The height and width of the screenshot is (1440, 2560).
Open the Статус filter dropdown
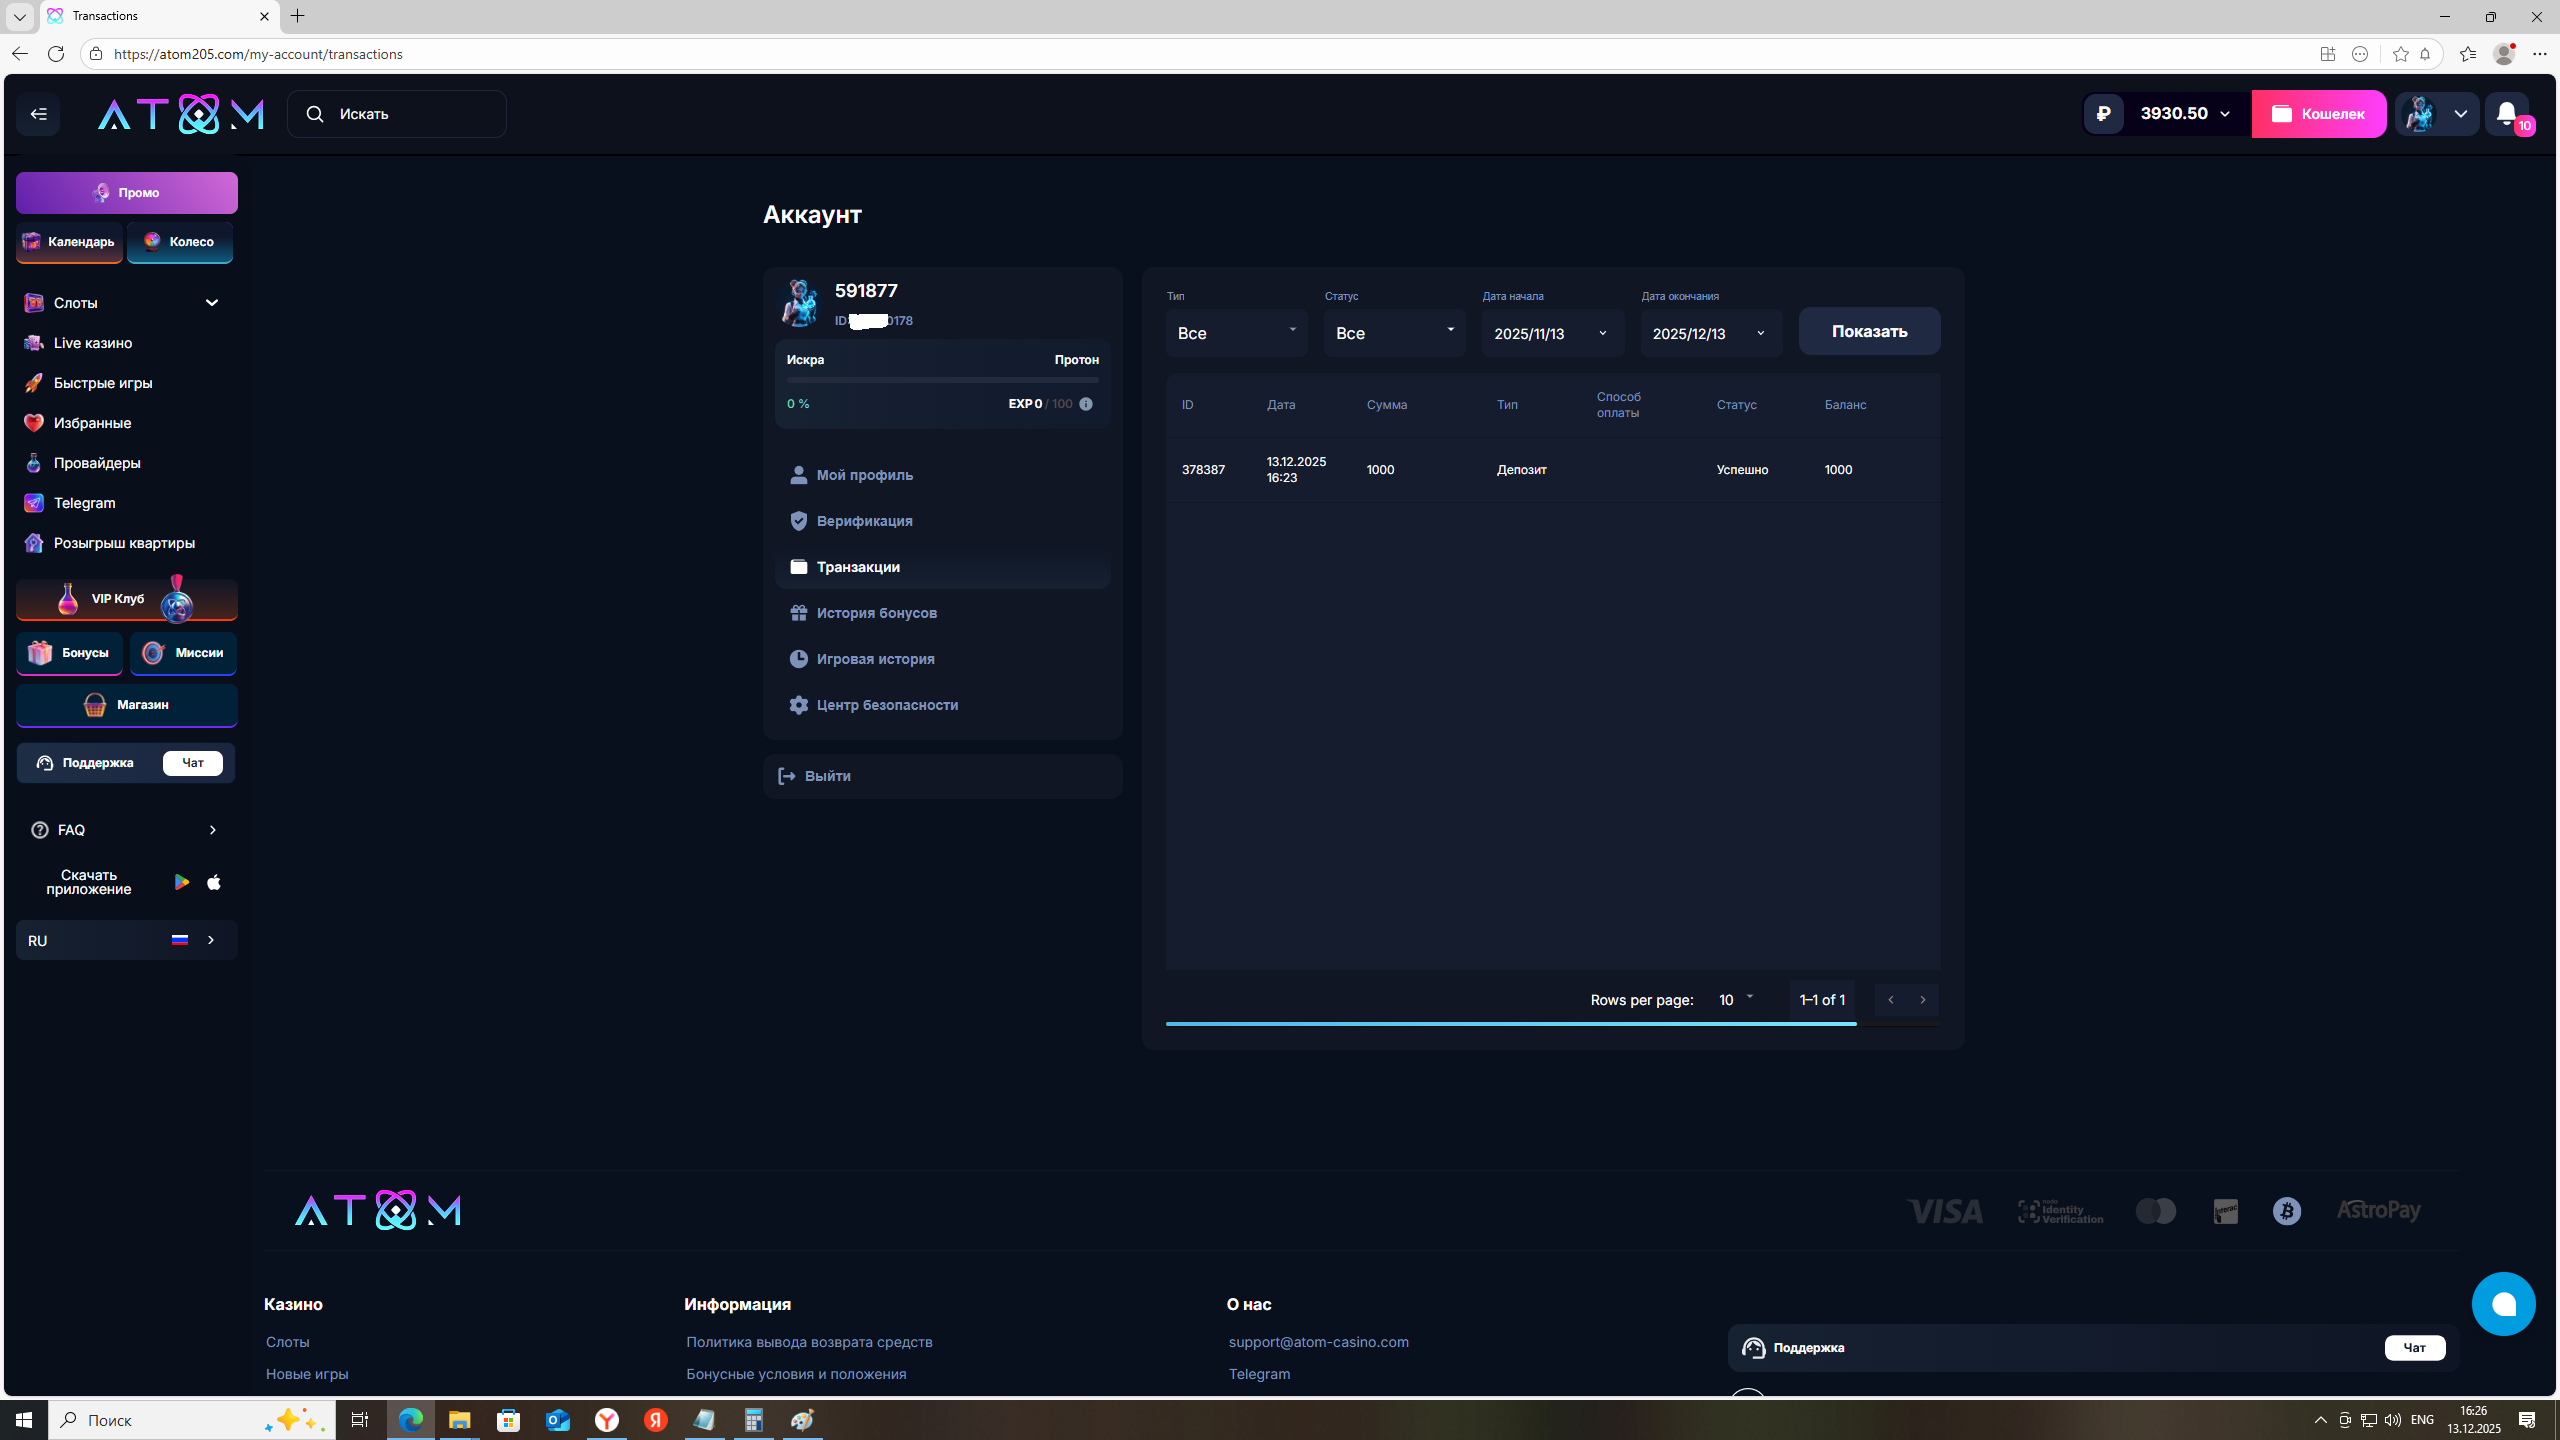pos(1394,333)
